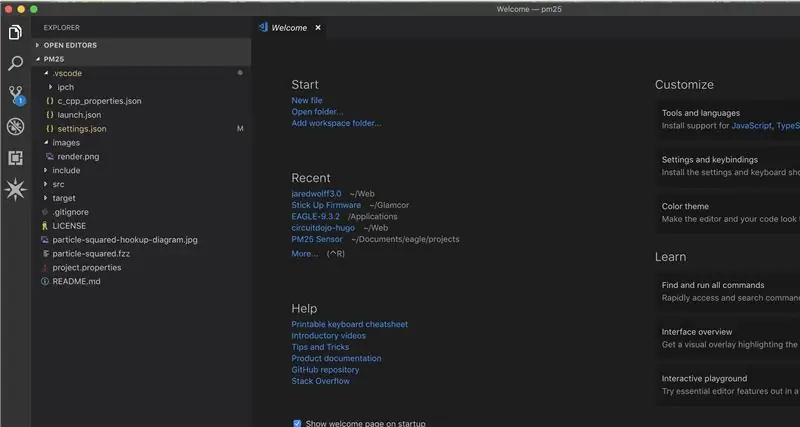Open Tips and Tricks link
The height and width of the screenshot is (427, 800).
(x=320, y=347)
